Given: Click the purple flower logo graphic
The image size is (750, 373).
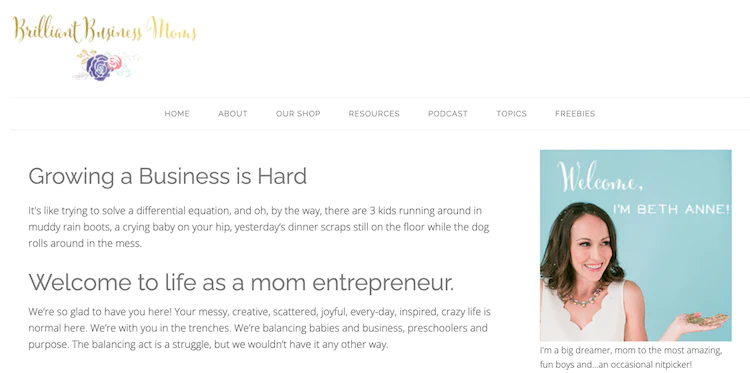Looking at the screenshot, I should pyautogui.click(x=99, y=67).
